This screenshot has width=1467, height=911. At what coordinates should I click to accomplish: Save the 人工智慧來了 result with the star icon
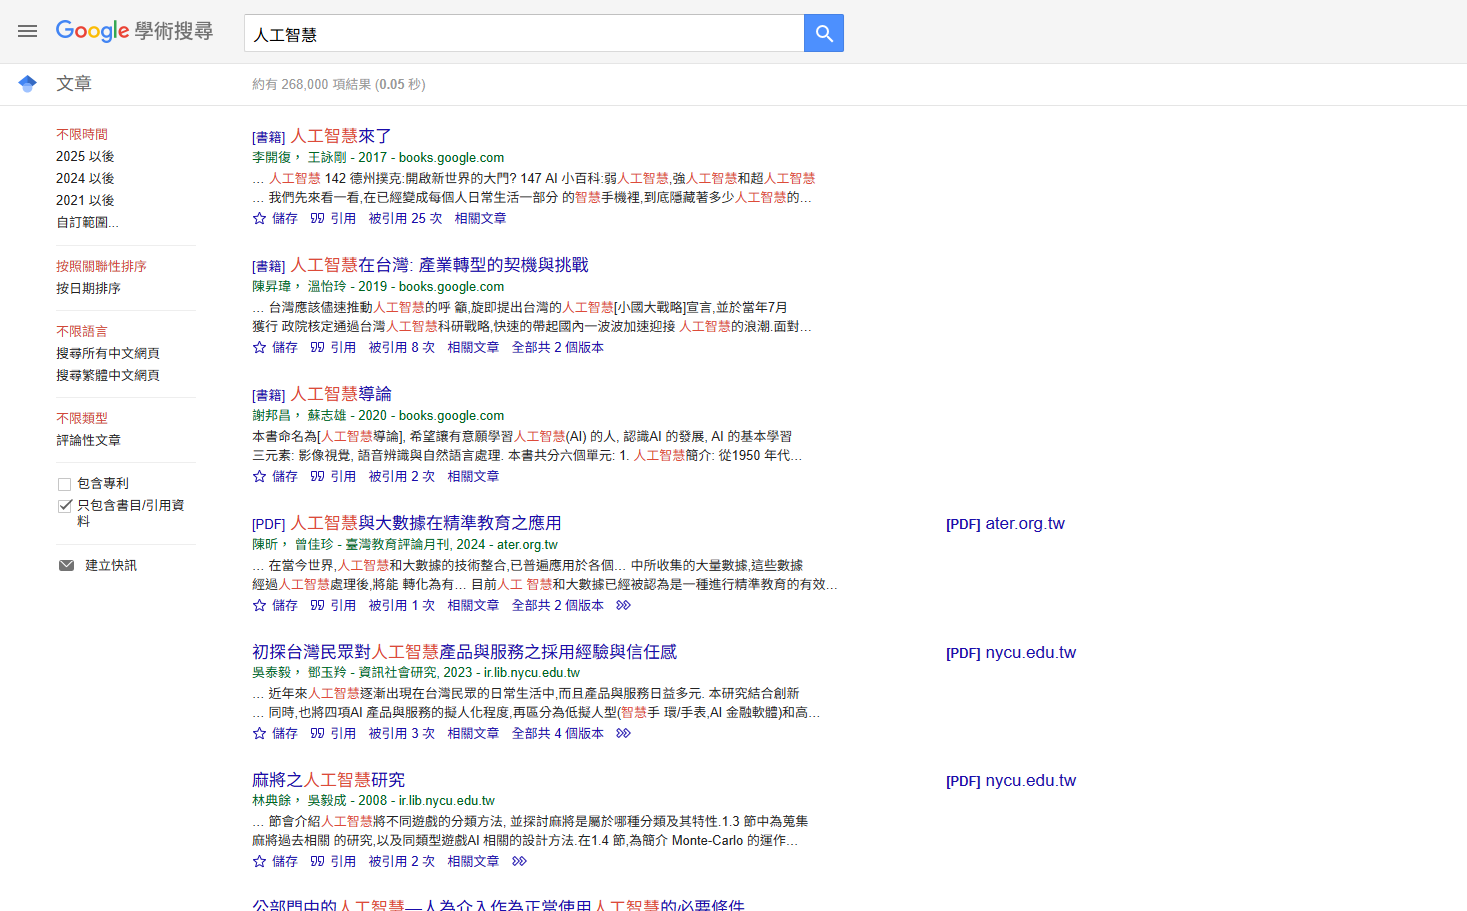[x=259, y=217]
